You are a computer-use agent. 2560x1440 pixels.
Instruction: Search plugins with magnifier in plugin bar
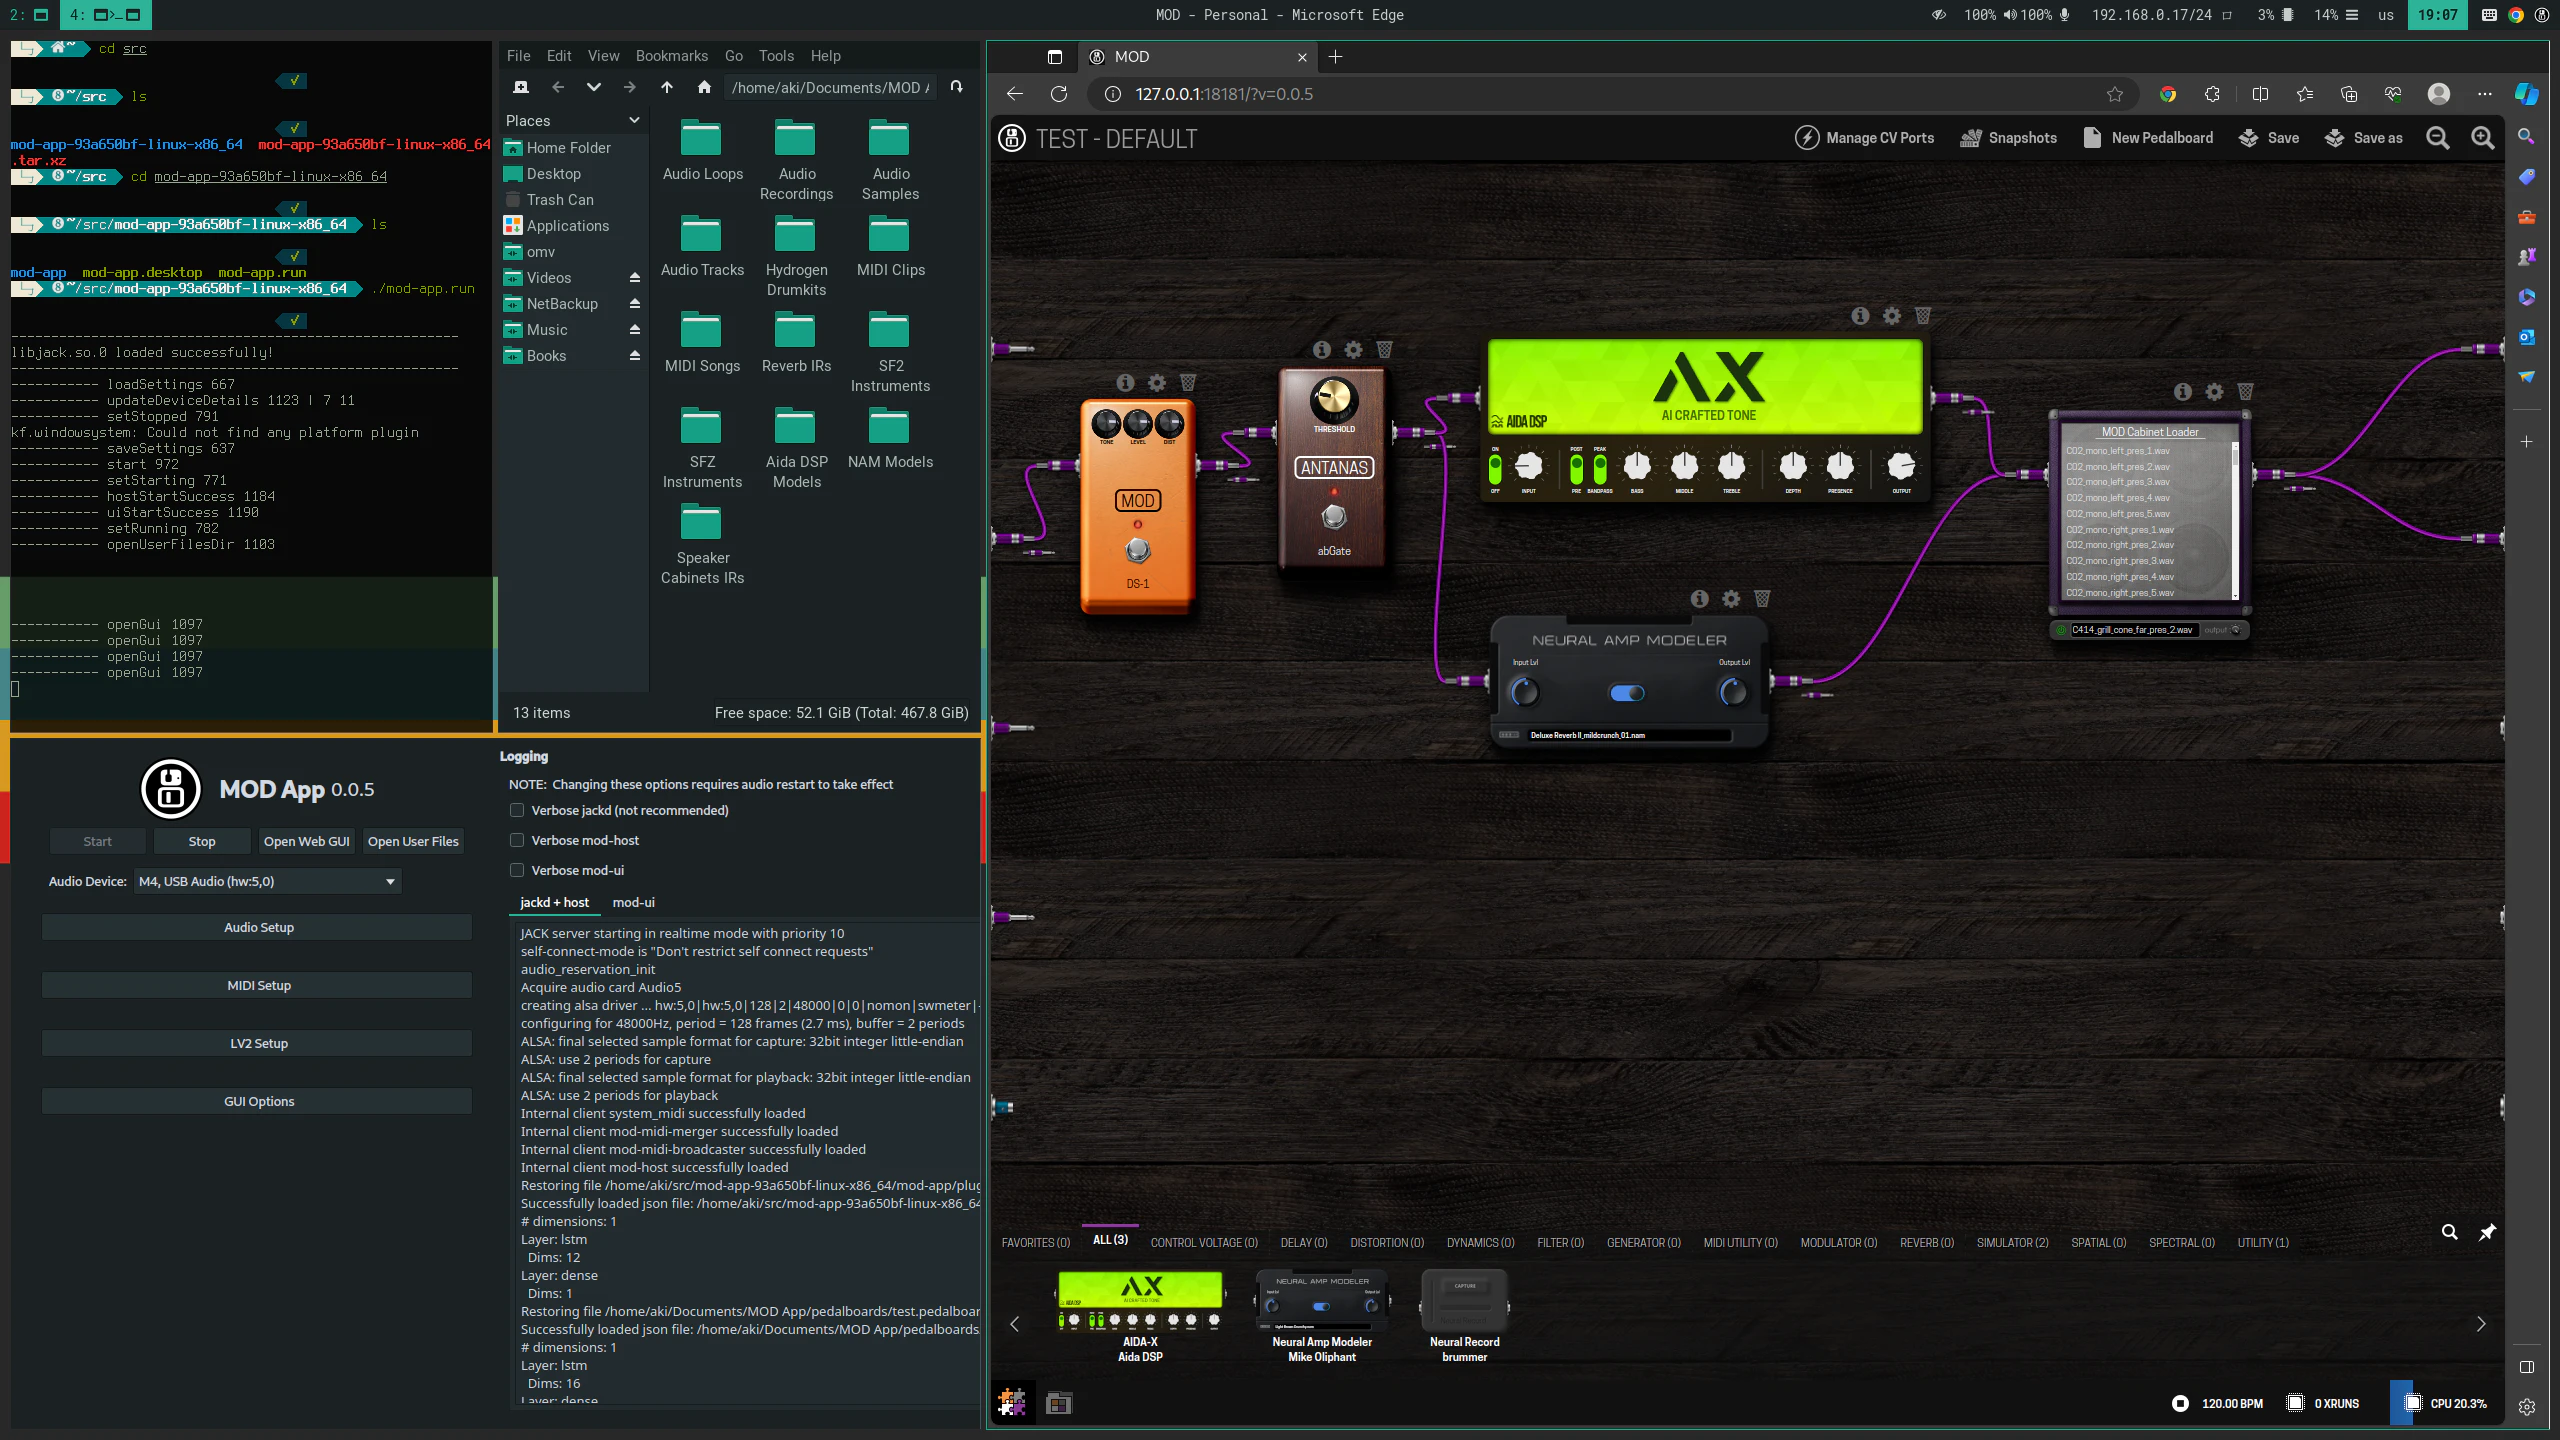[2449, 1232]
